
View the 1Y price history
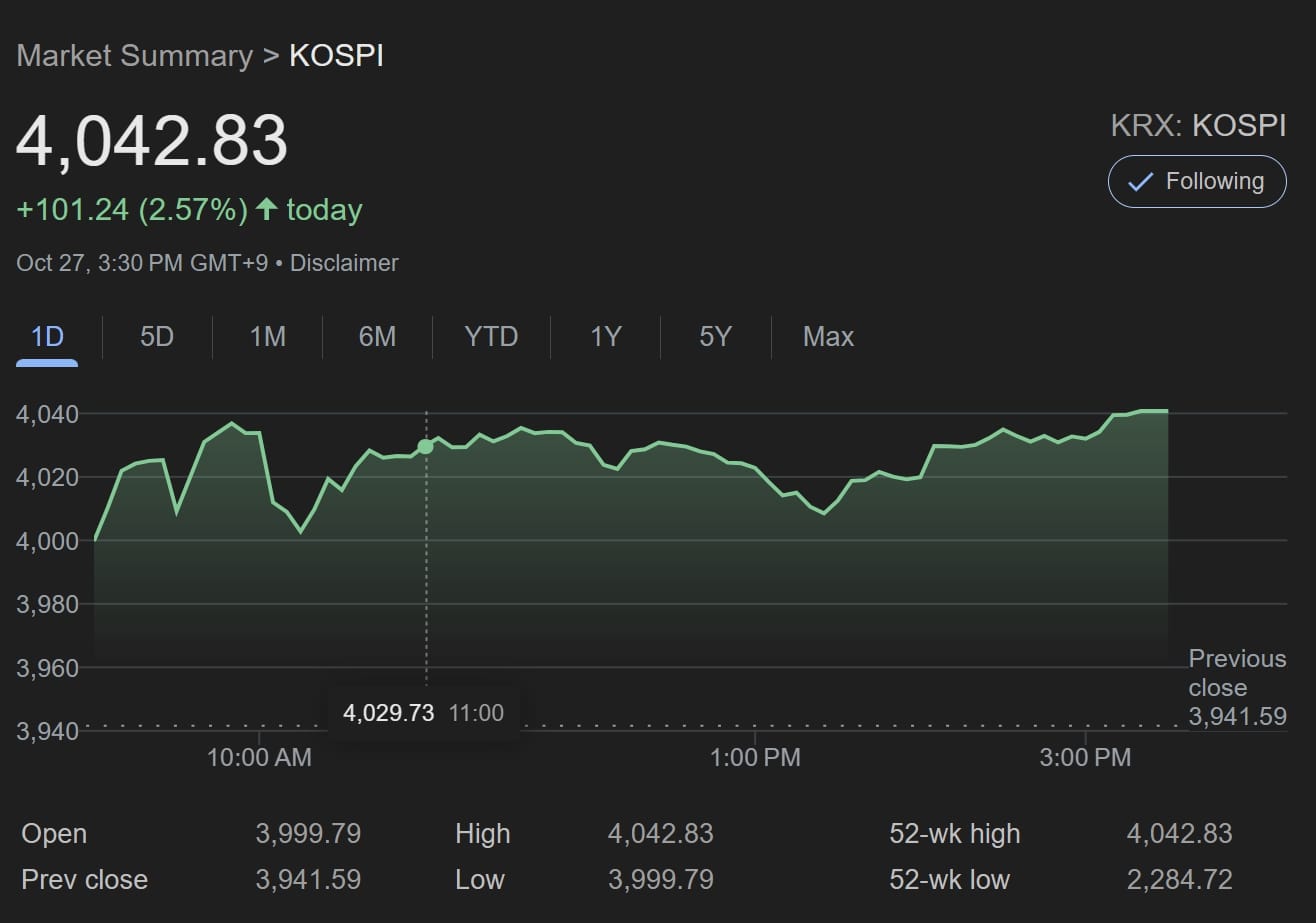[x=606, y=337]
